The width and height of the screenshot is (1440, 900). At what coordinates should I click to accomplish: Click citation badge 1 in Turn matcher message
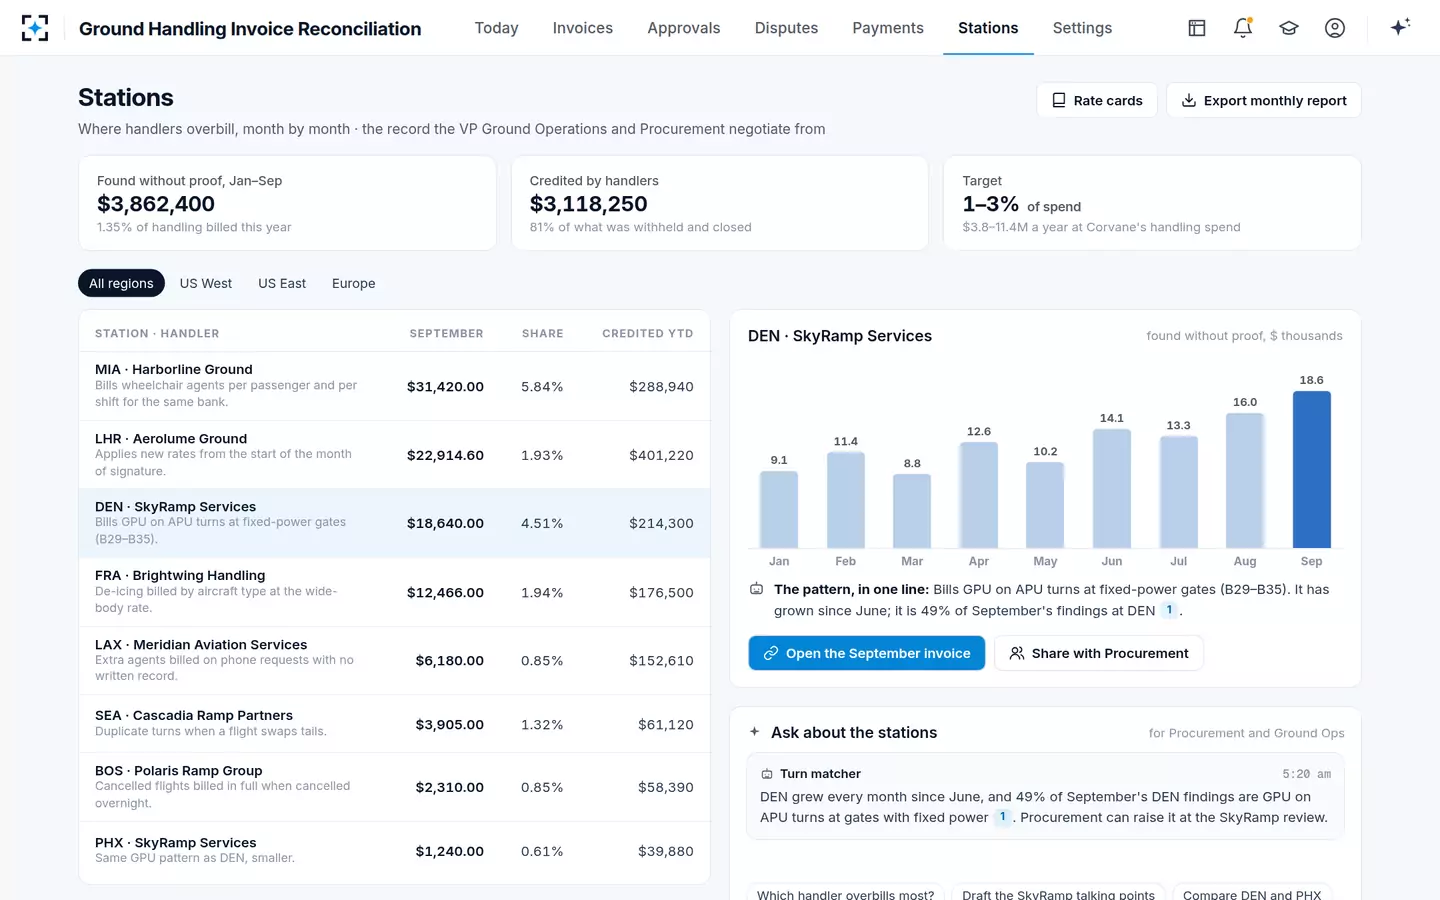pos(1002,817)
